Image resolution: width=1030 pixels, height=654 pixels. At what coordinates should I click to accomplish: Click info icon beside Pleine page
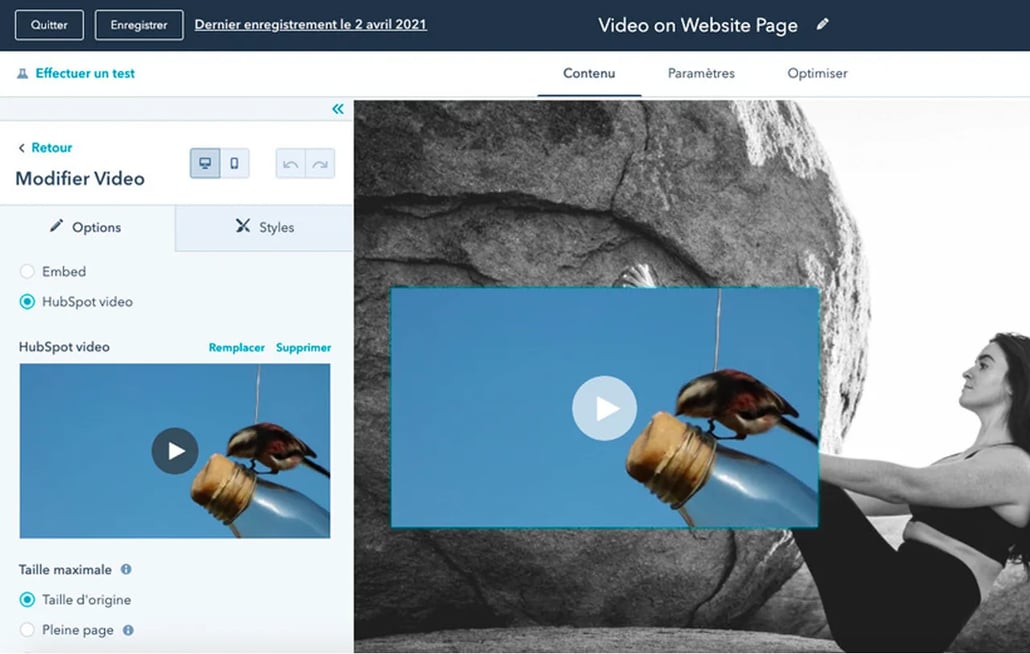pyautogui.click(x=128, y=630)
